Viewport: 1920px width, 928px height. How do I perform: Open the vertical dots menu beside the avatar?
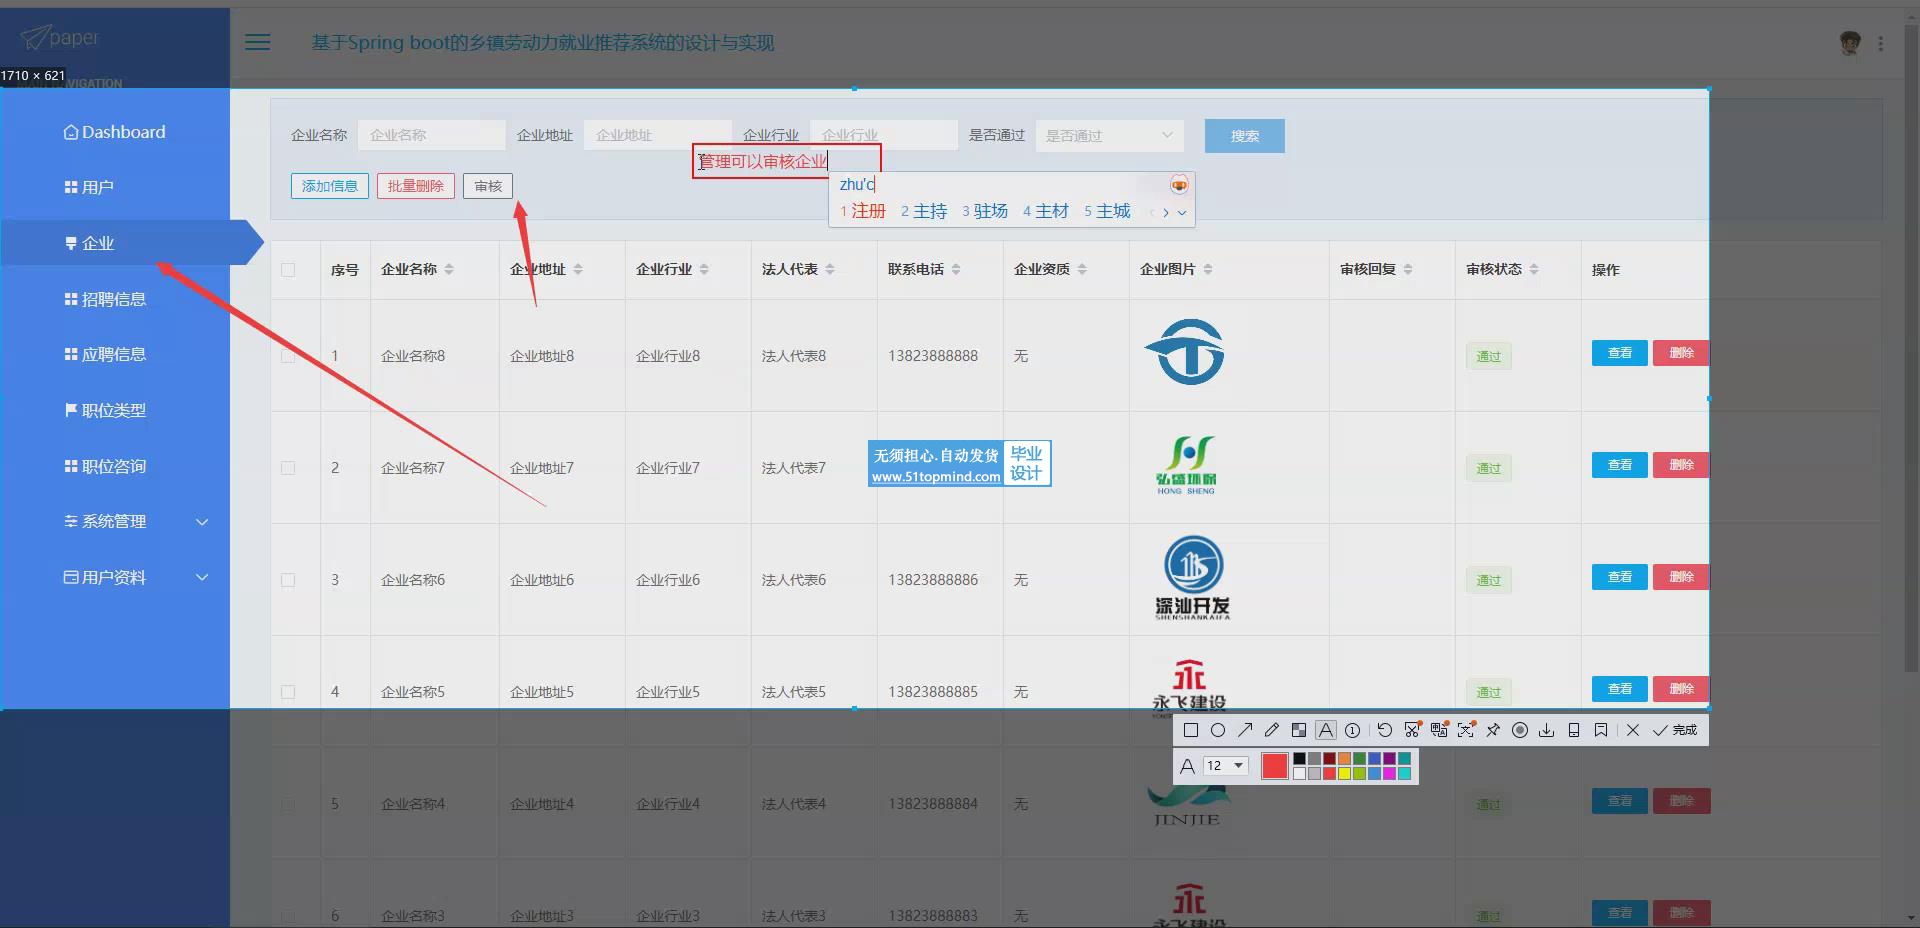pos(1881,44)
